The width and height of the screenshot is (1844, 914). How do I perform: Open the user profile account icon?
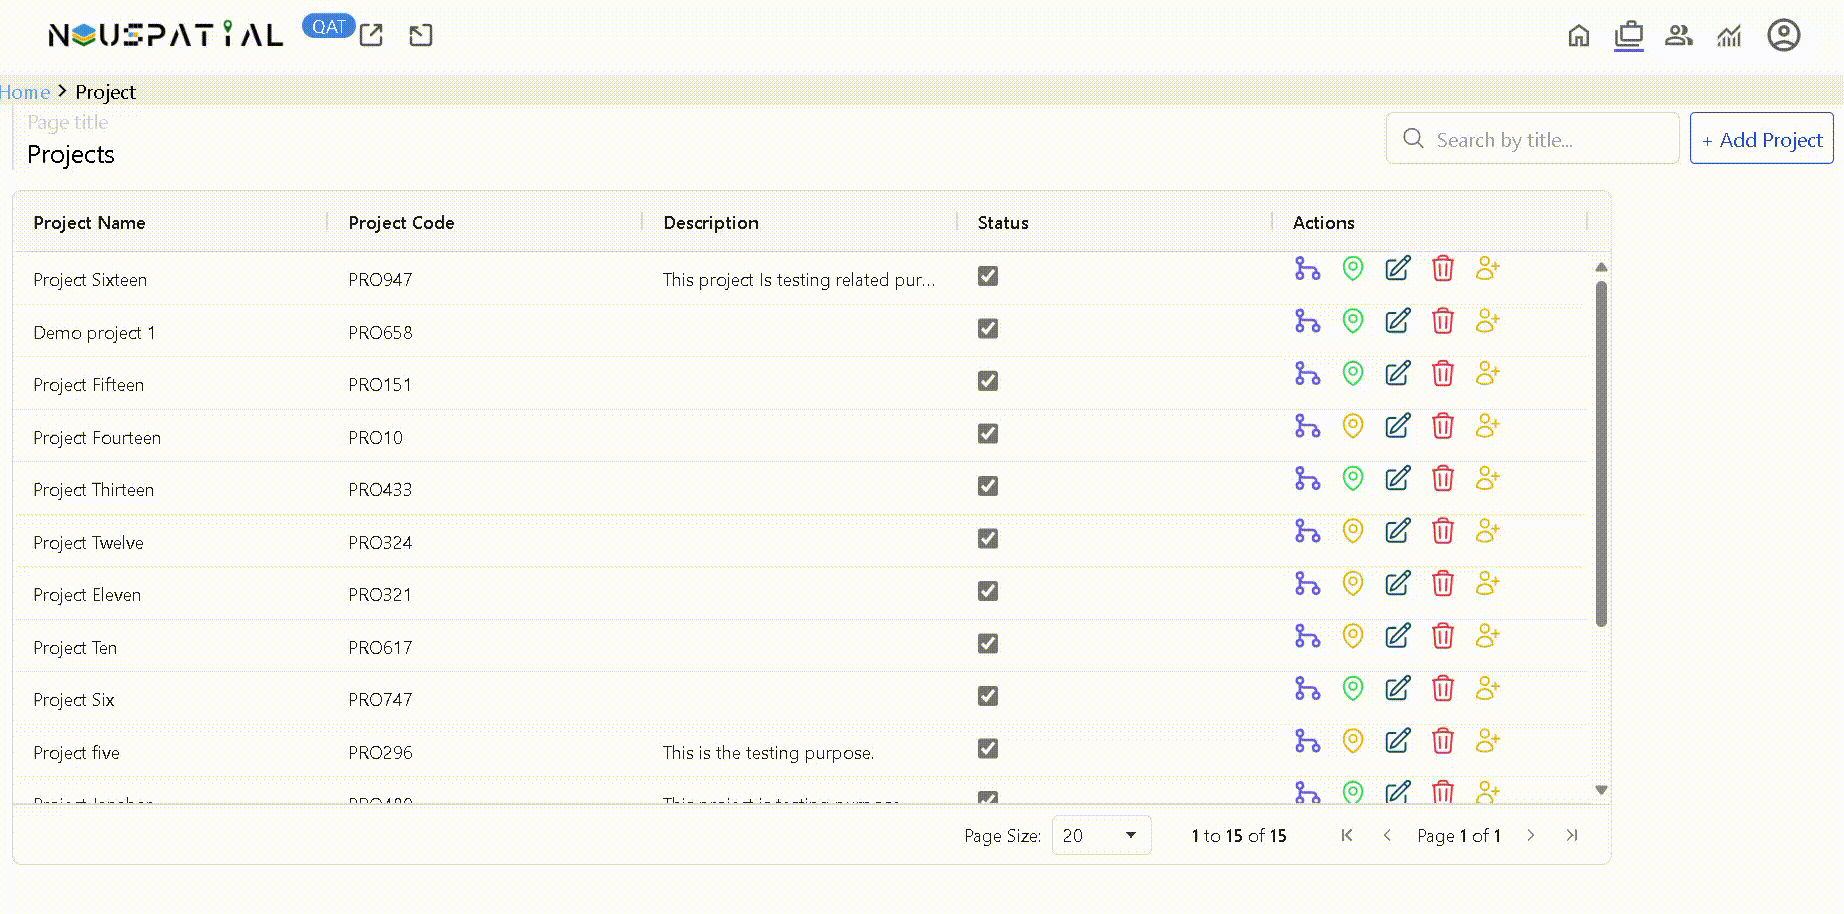pyautogui.click(x=1783, y=36)
